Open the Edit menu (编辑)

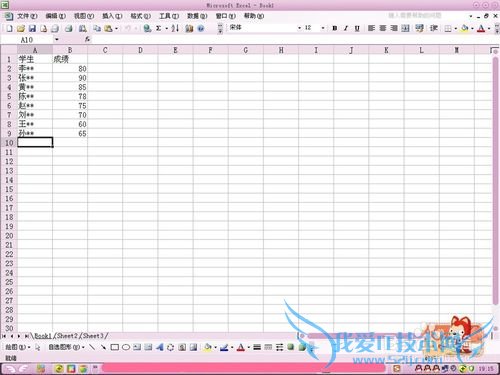point(55,16)
